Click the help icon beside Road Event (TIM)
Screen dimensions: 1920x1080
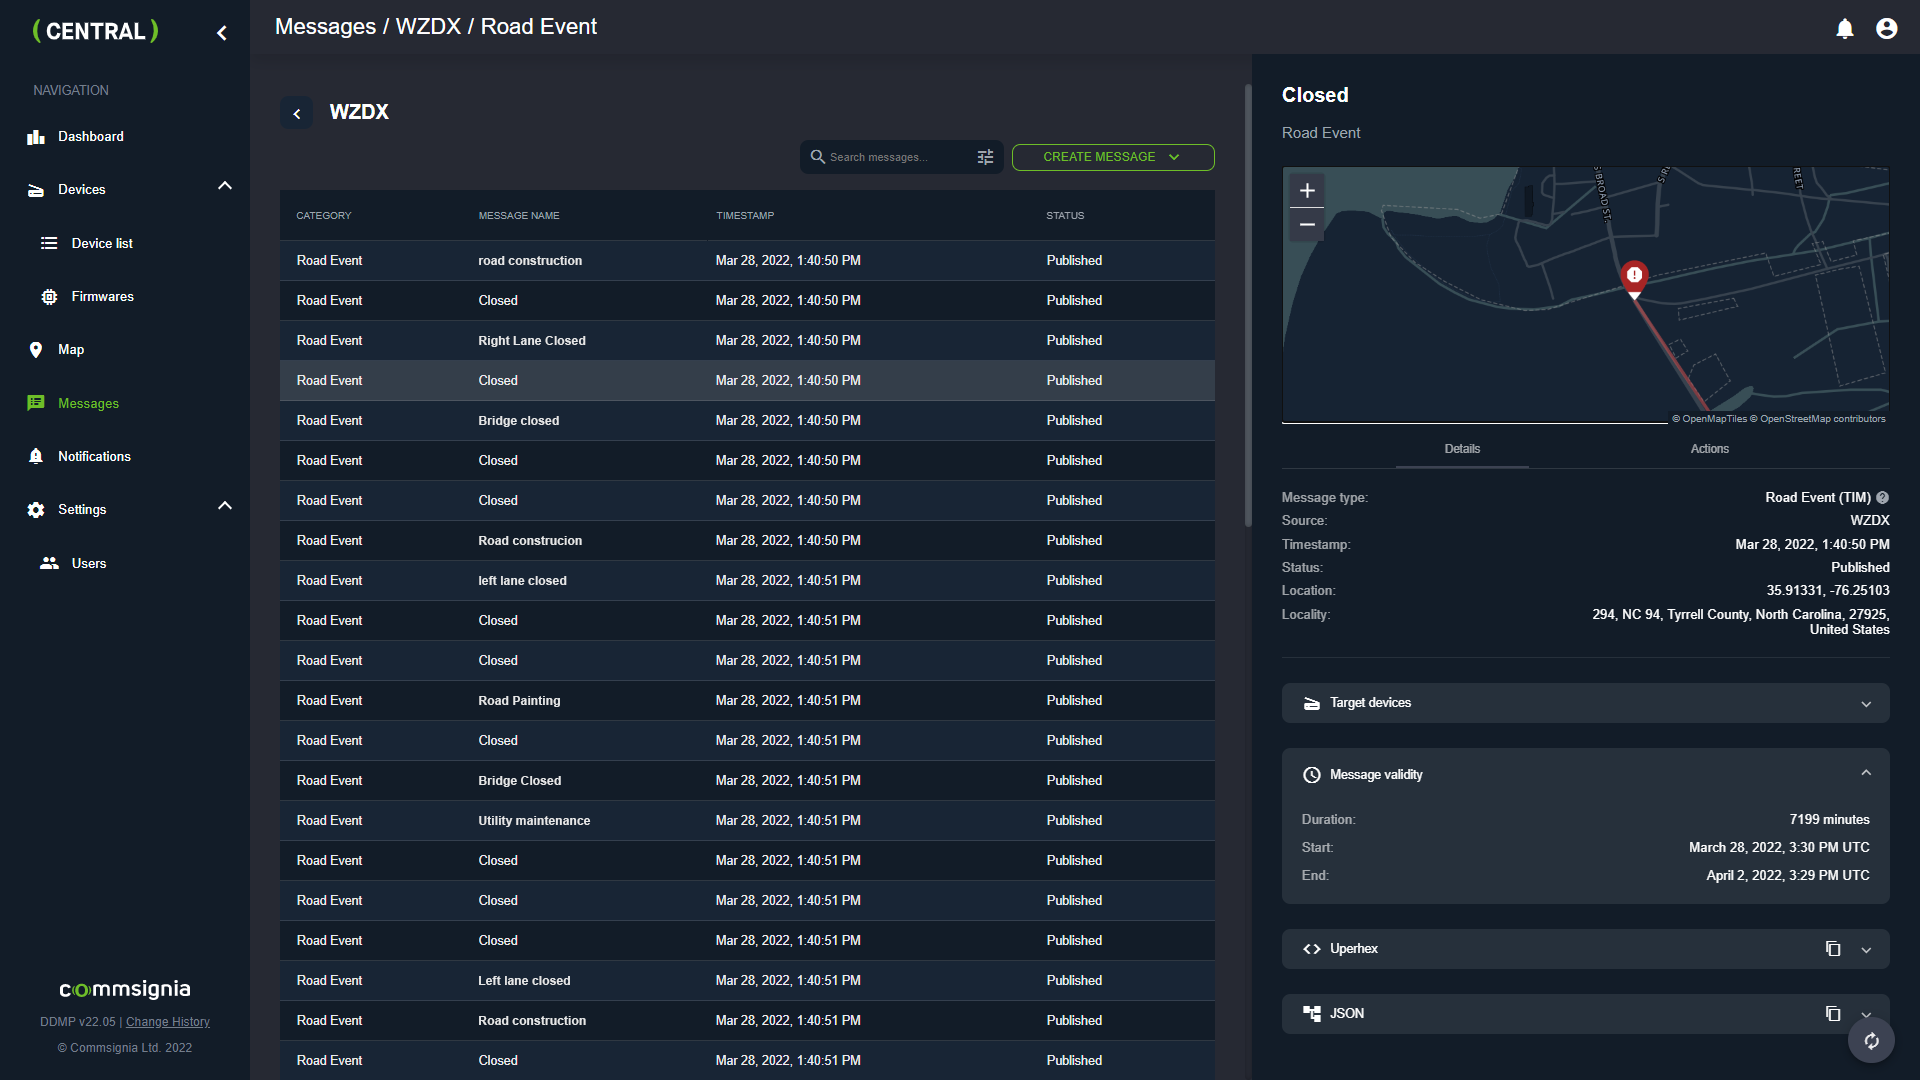click(1883, 498)
